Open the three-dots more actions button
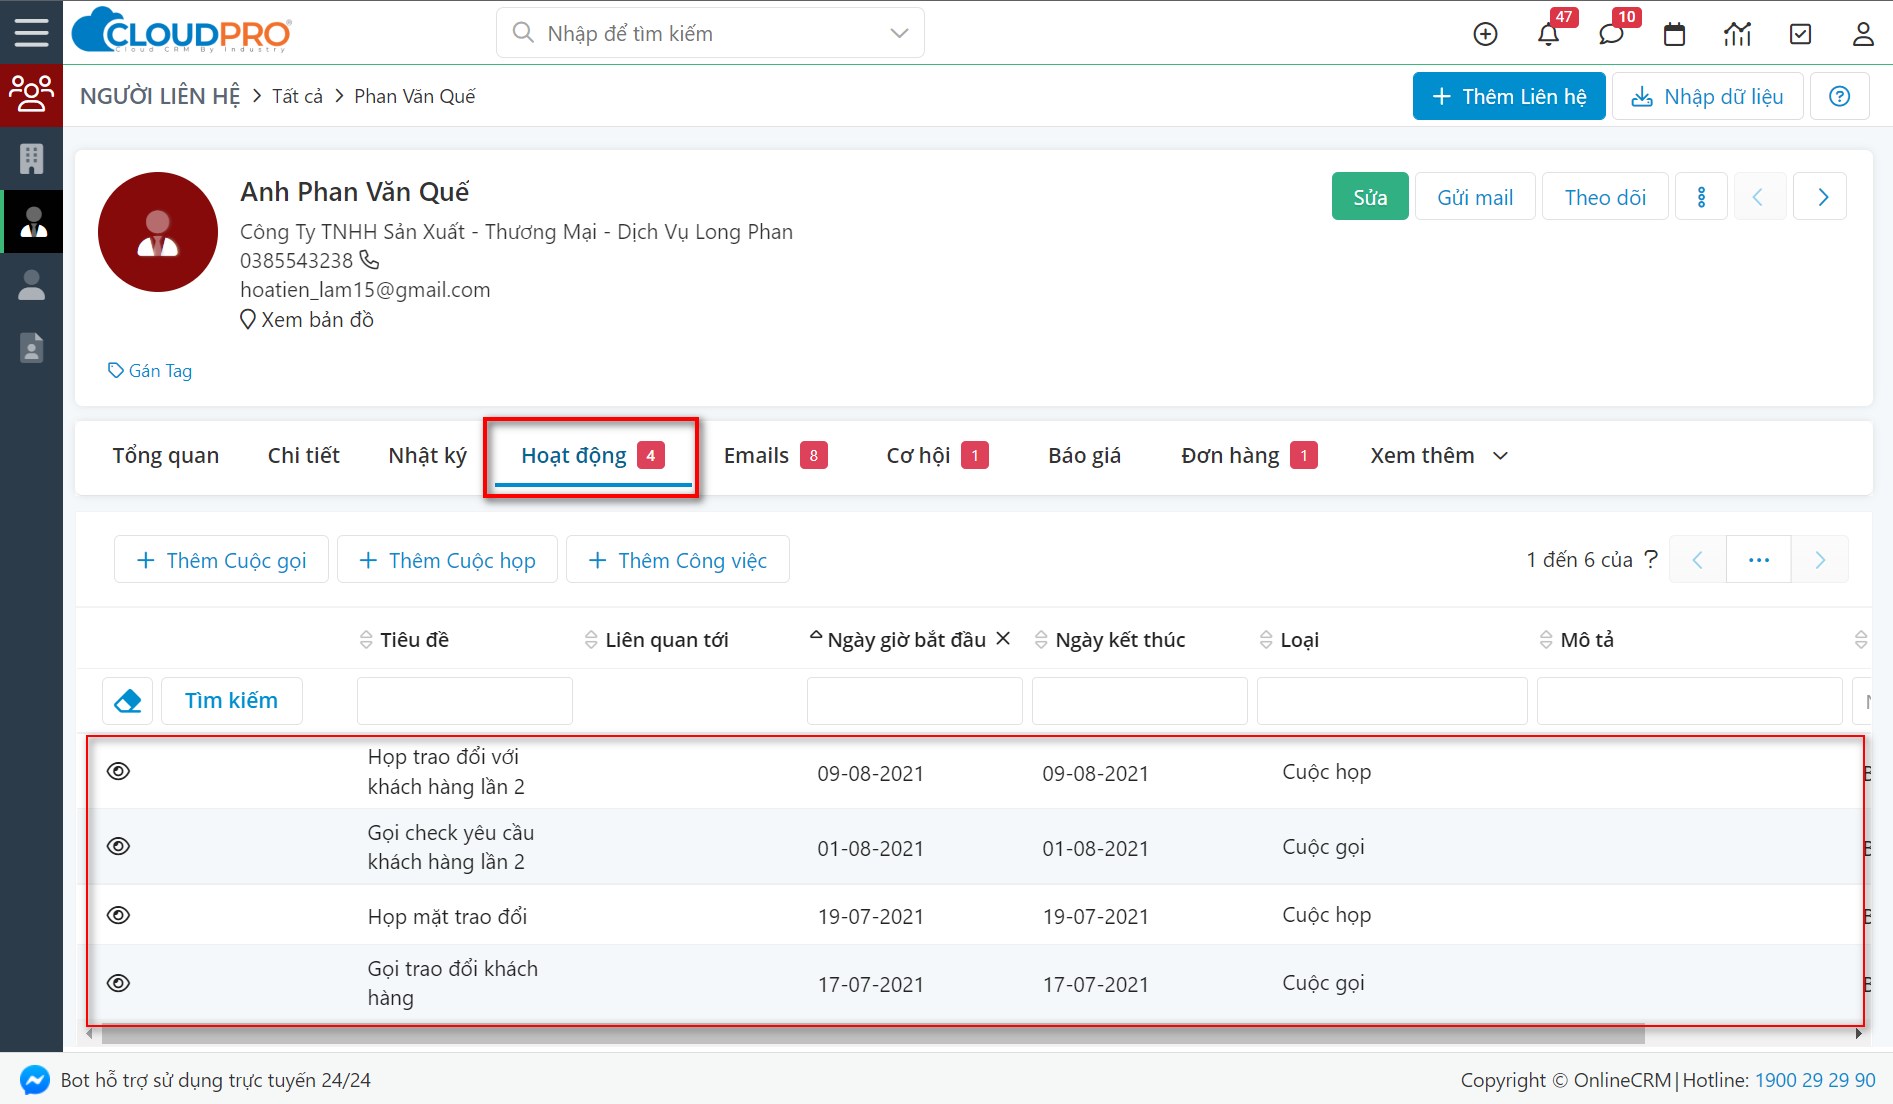This screenshot has width=1893, height=1104. point(1701,197)
